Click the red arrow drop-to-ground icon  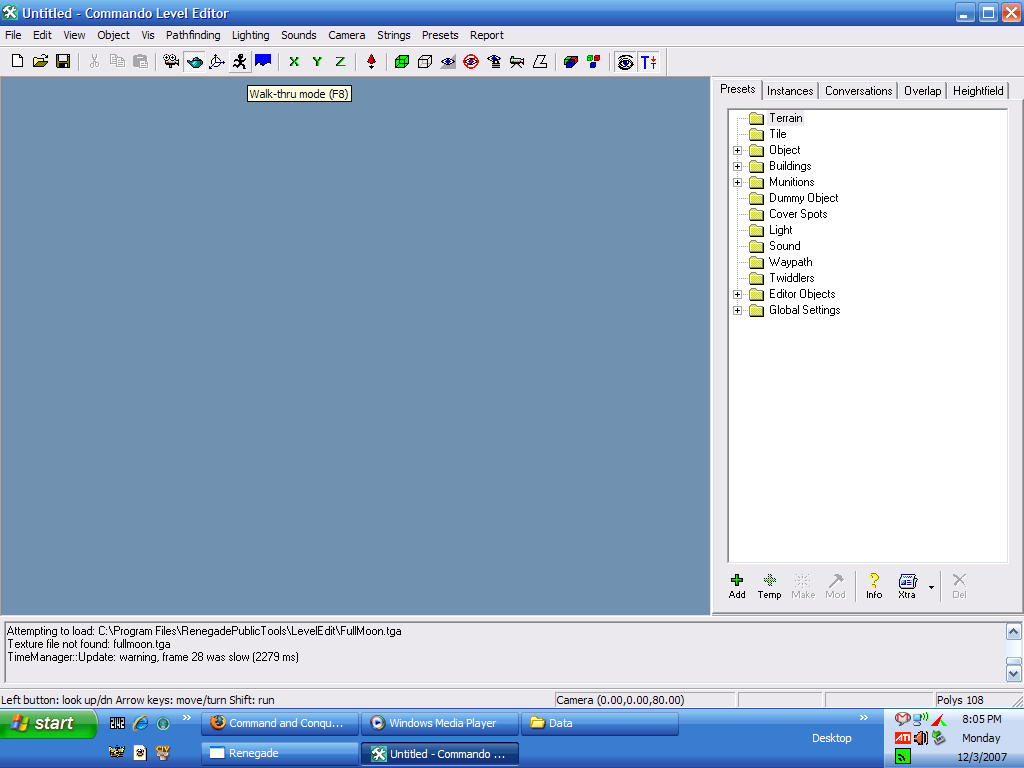372,62
